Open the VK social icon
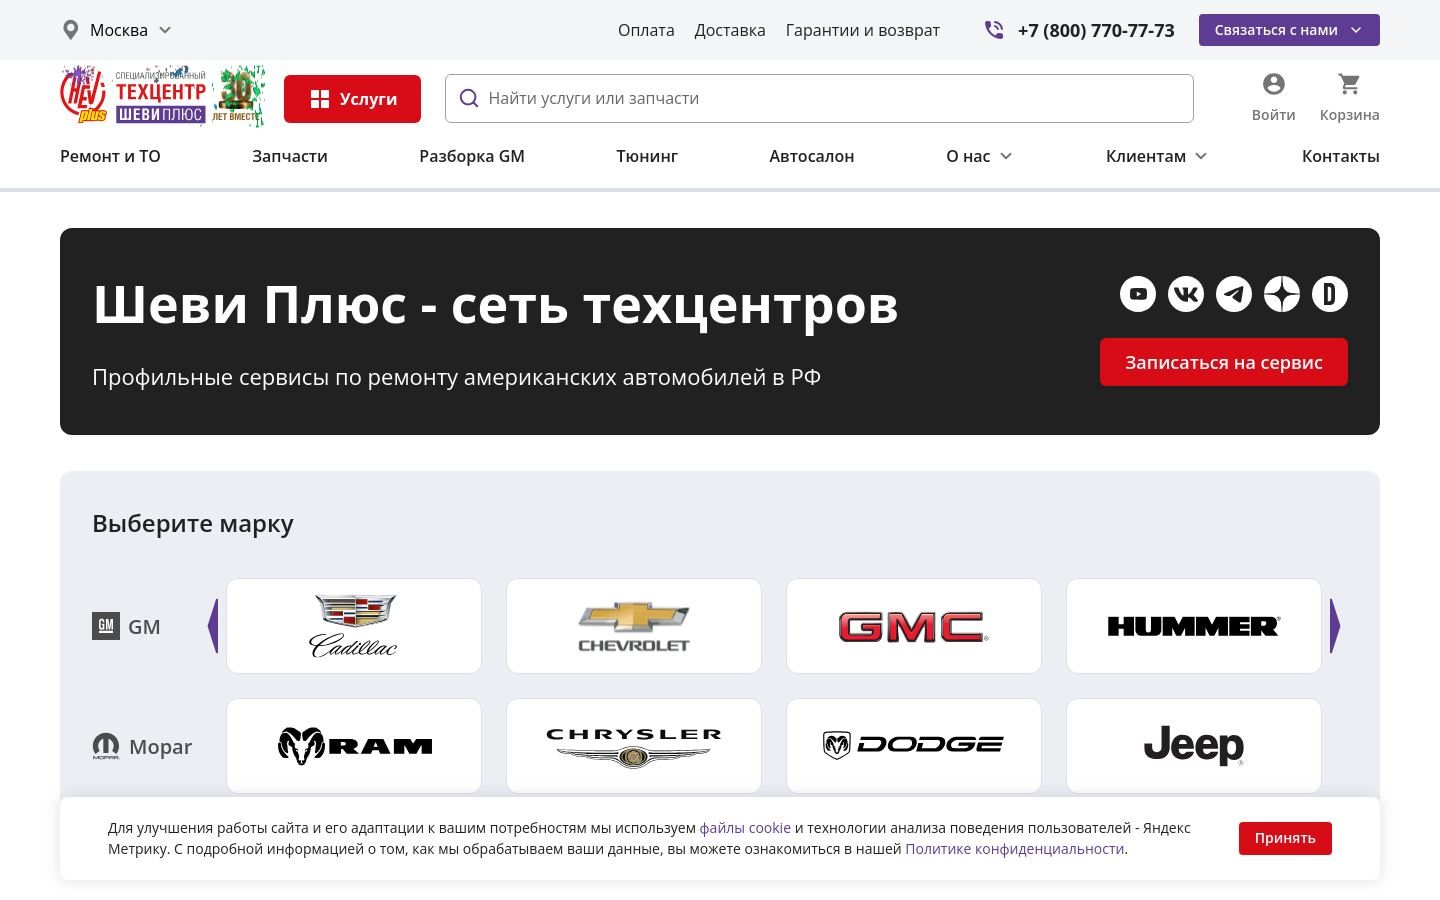 pos(1186,294)
